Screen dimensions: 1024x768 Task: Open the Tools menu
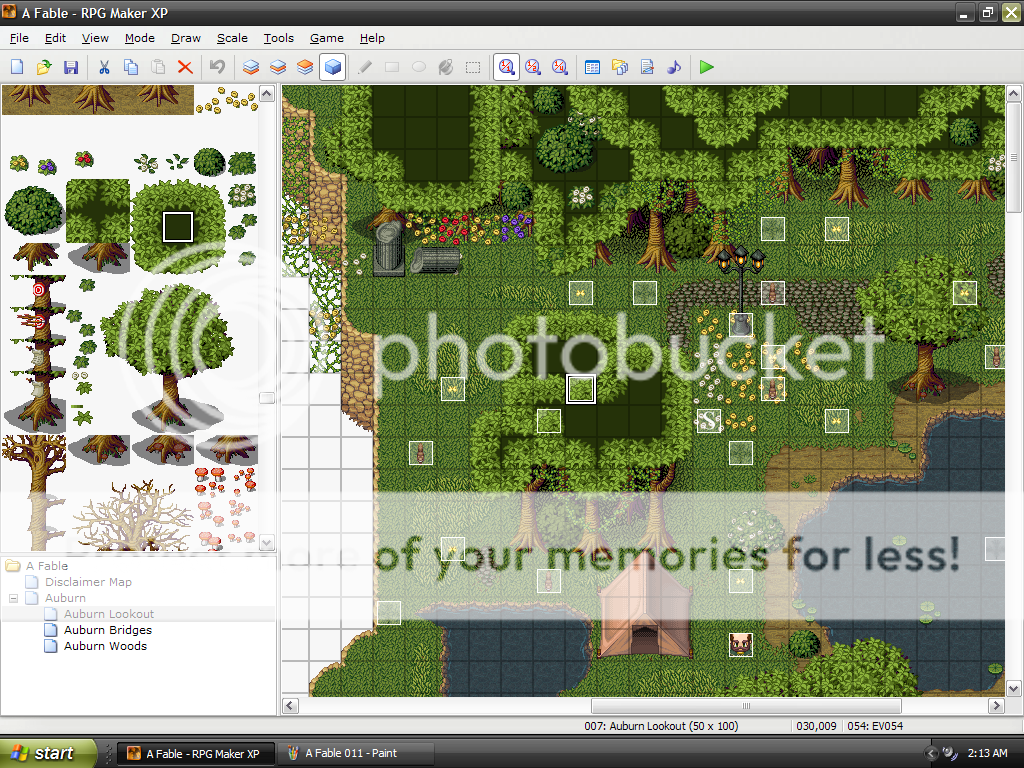[x=278, y=38]
